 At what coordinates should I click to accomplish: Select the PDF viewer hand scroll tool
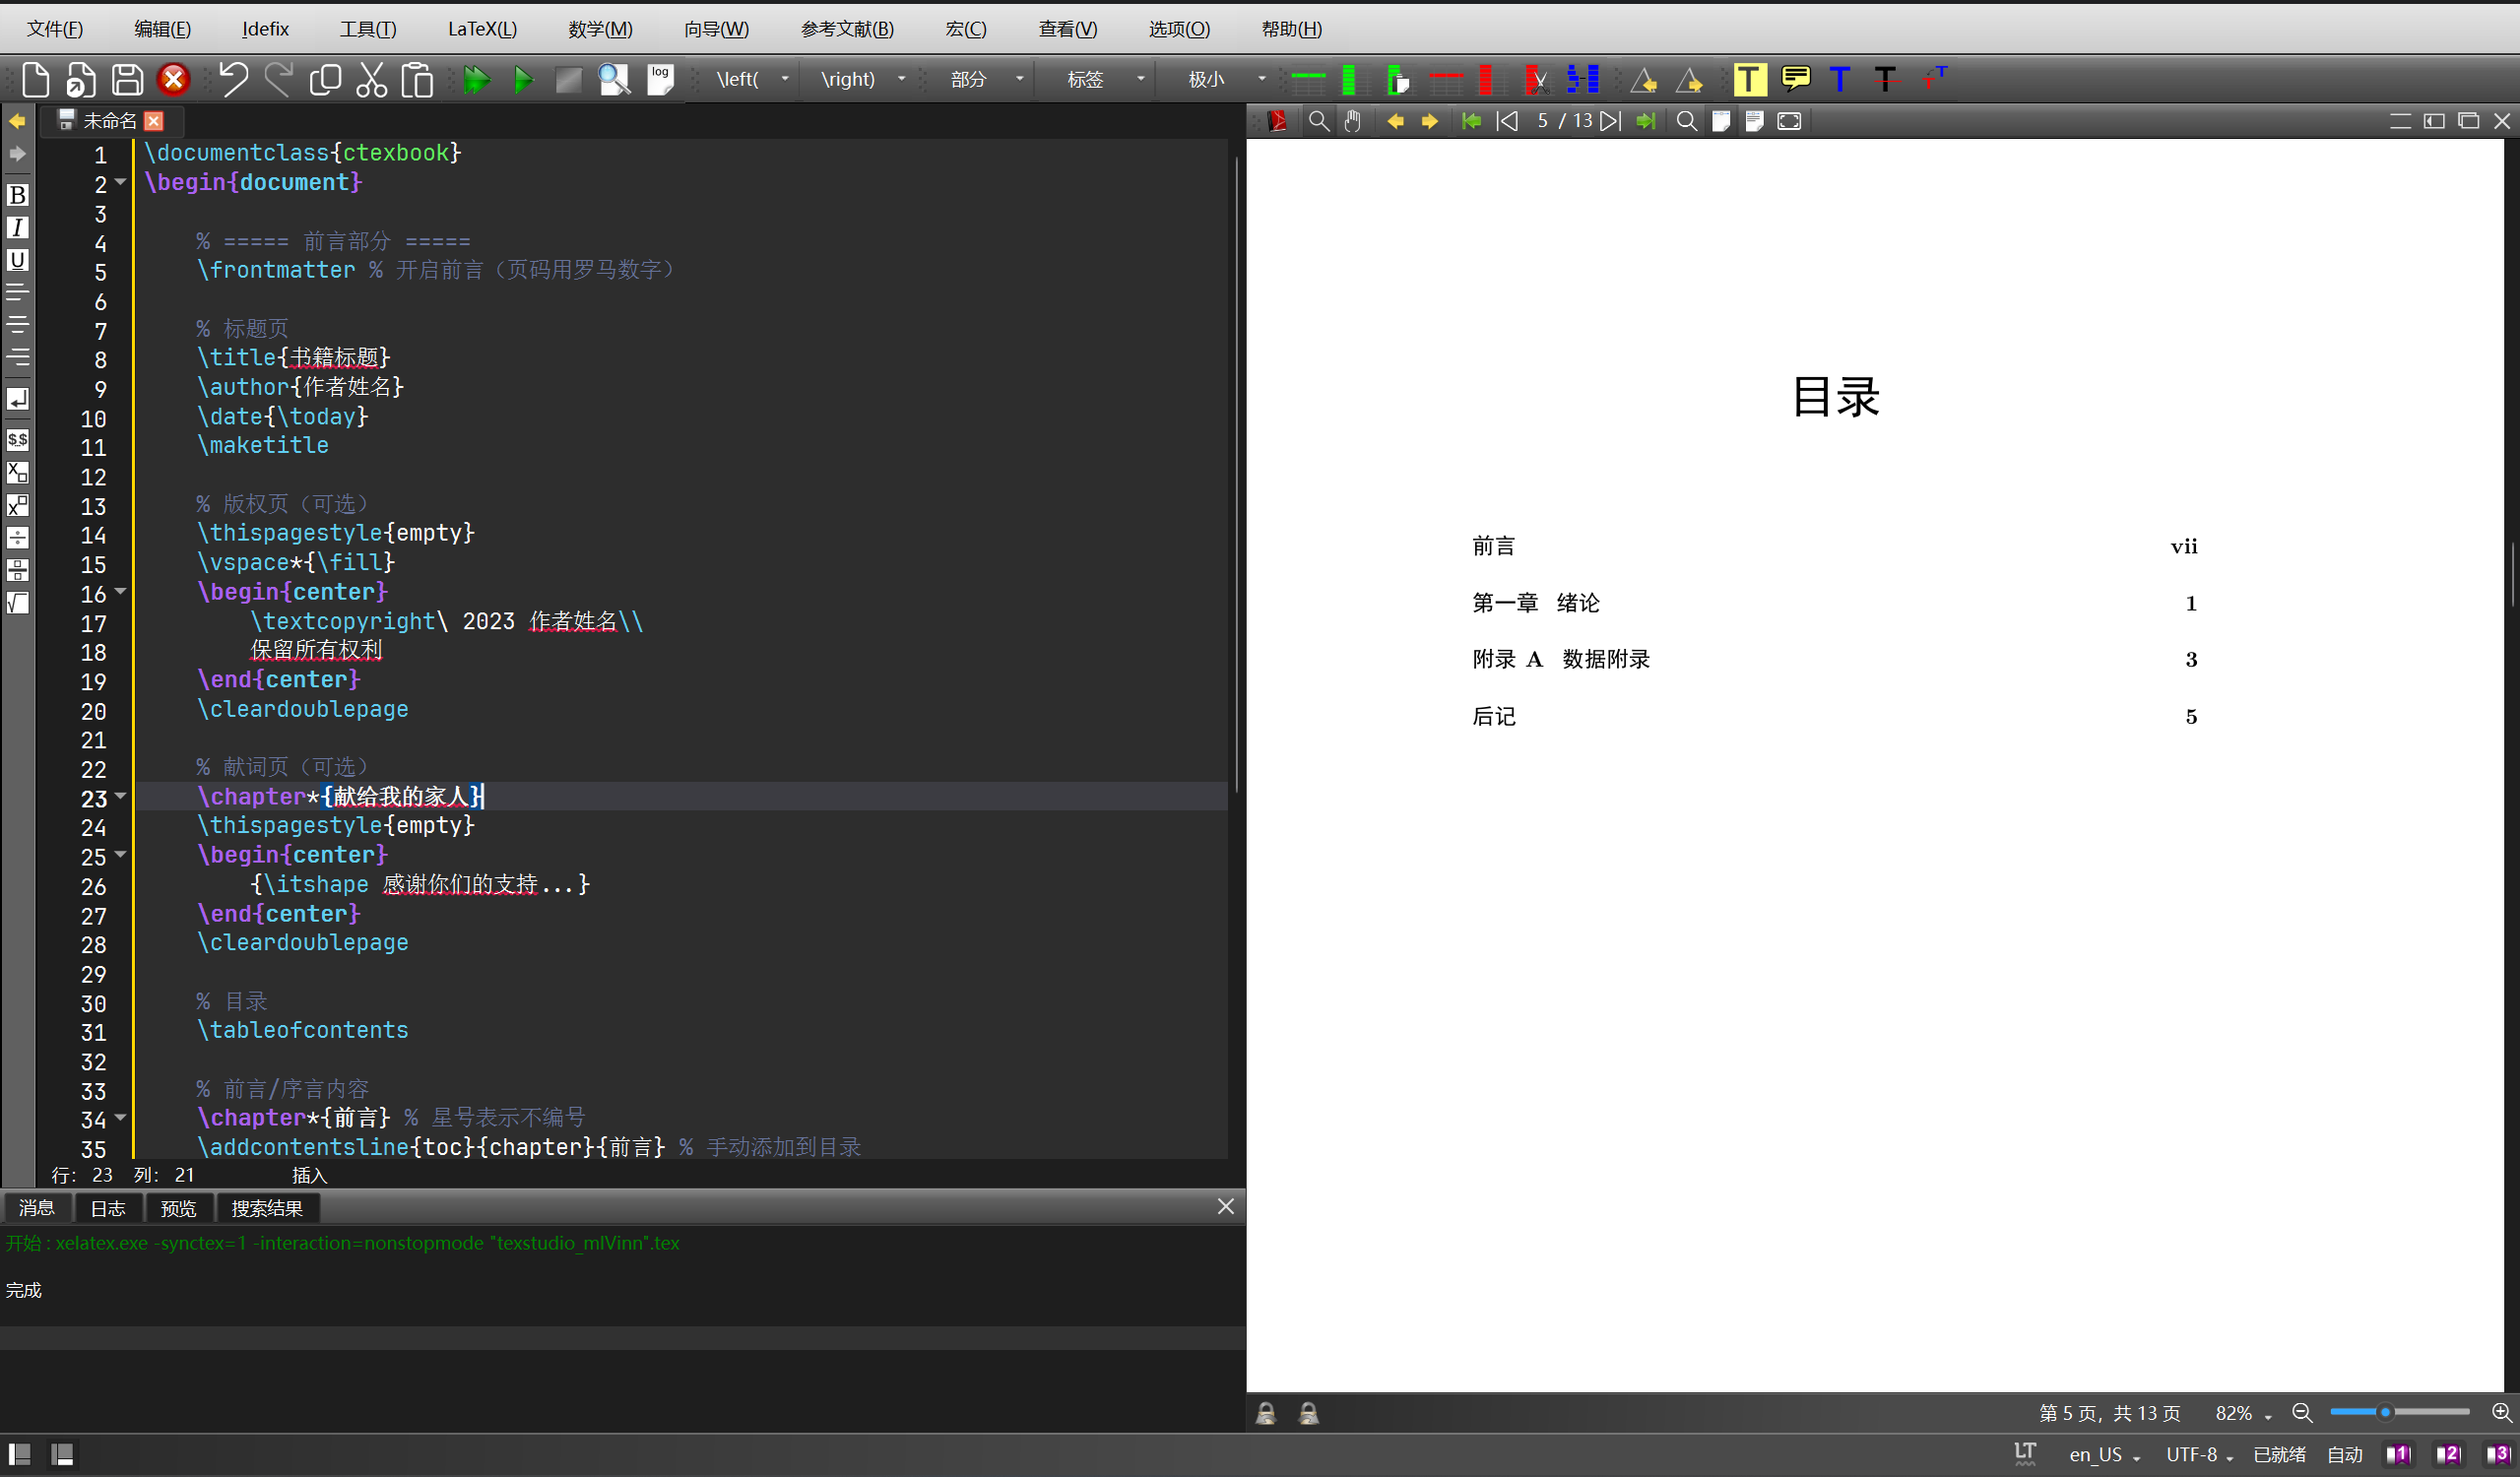[x=1353, y=121]
